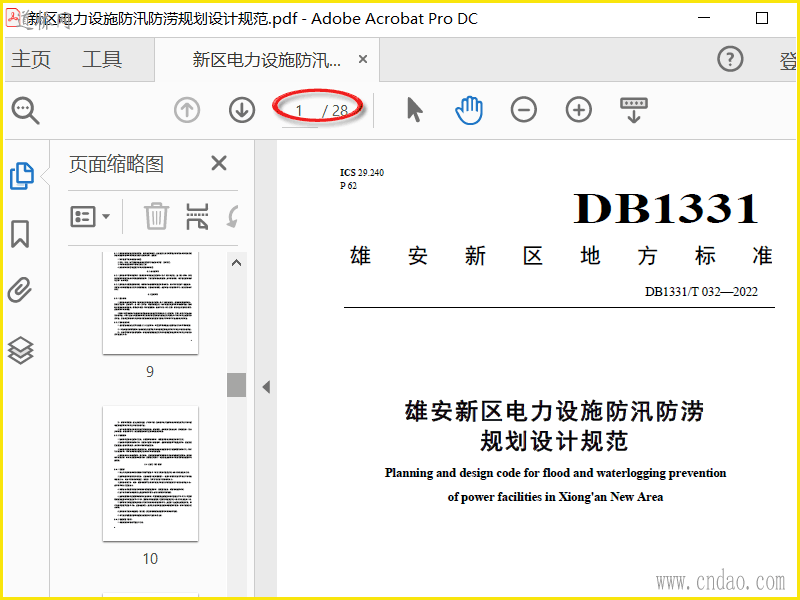Click the Acrobat PDF icon in title bar
800x600 pixels.
(13, 17)
